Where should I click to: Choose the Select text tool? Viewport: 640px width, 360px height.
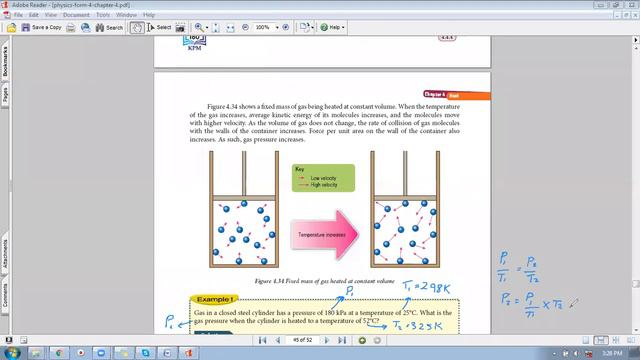tap(159, 27)
